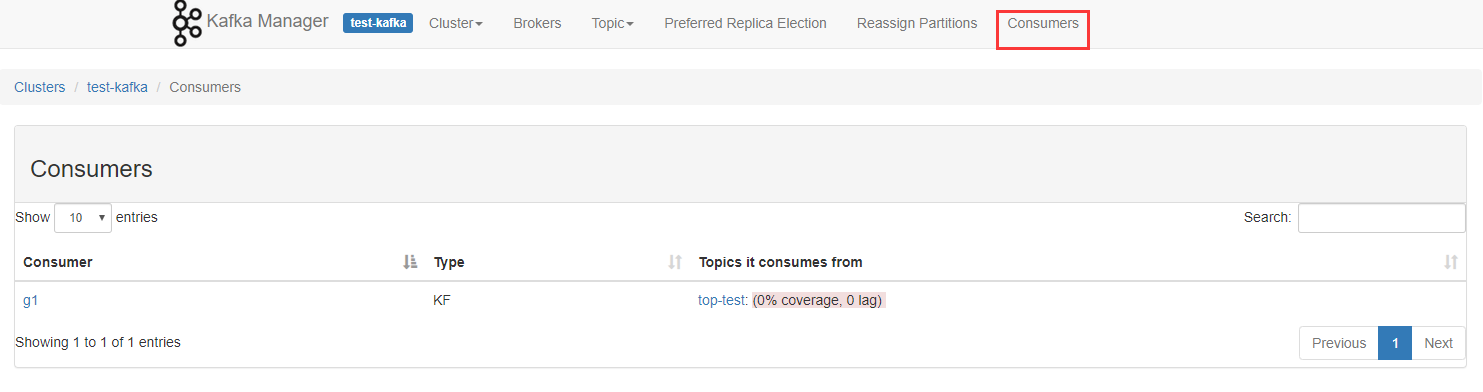Select the Consumers nav tab
Image resolution: width=1483 pixels, height=392 pixels.
tap(1043, 23)
